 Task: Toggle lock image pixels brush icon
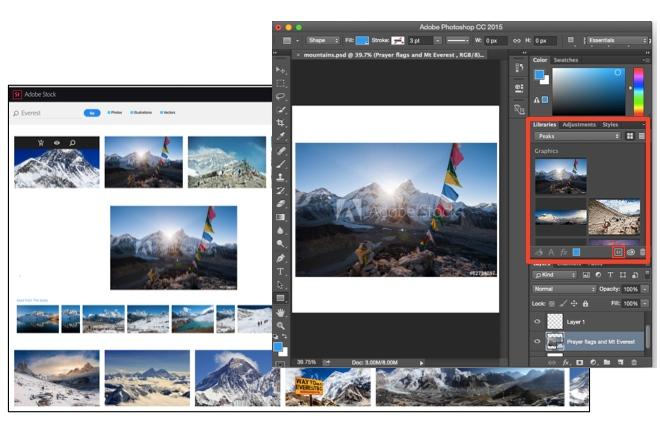click(563, 304)
